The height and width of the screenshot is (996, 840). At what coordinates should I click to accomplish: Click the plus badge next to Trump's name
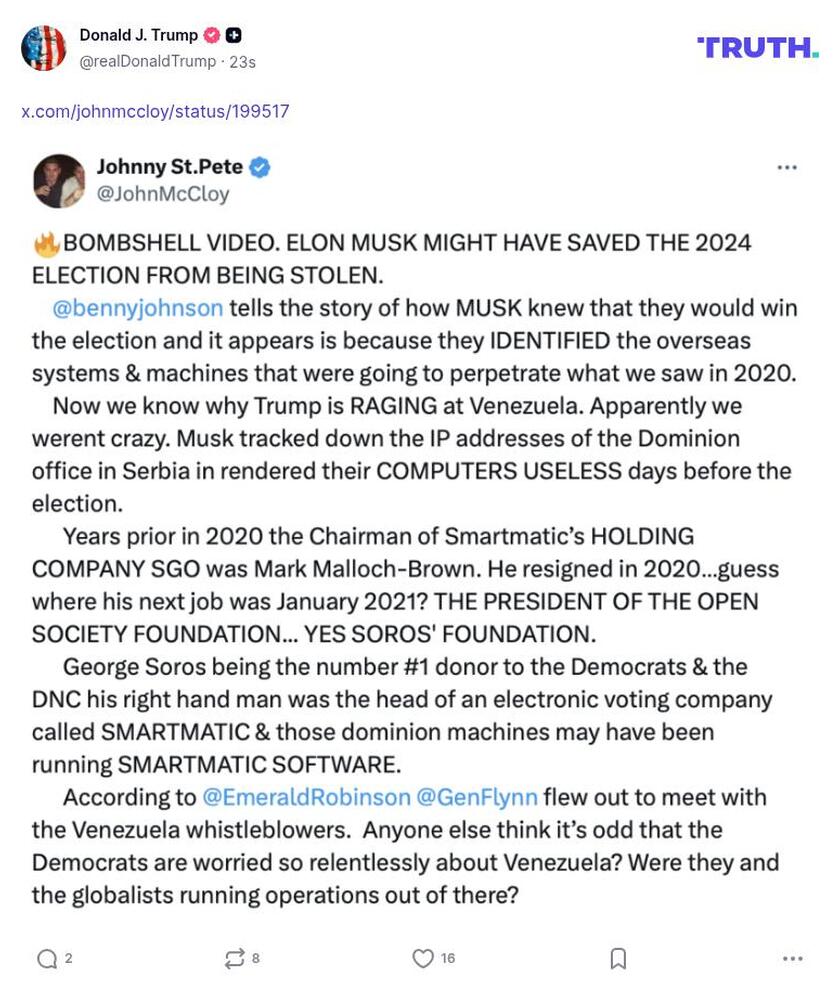tap(233, 35)
